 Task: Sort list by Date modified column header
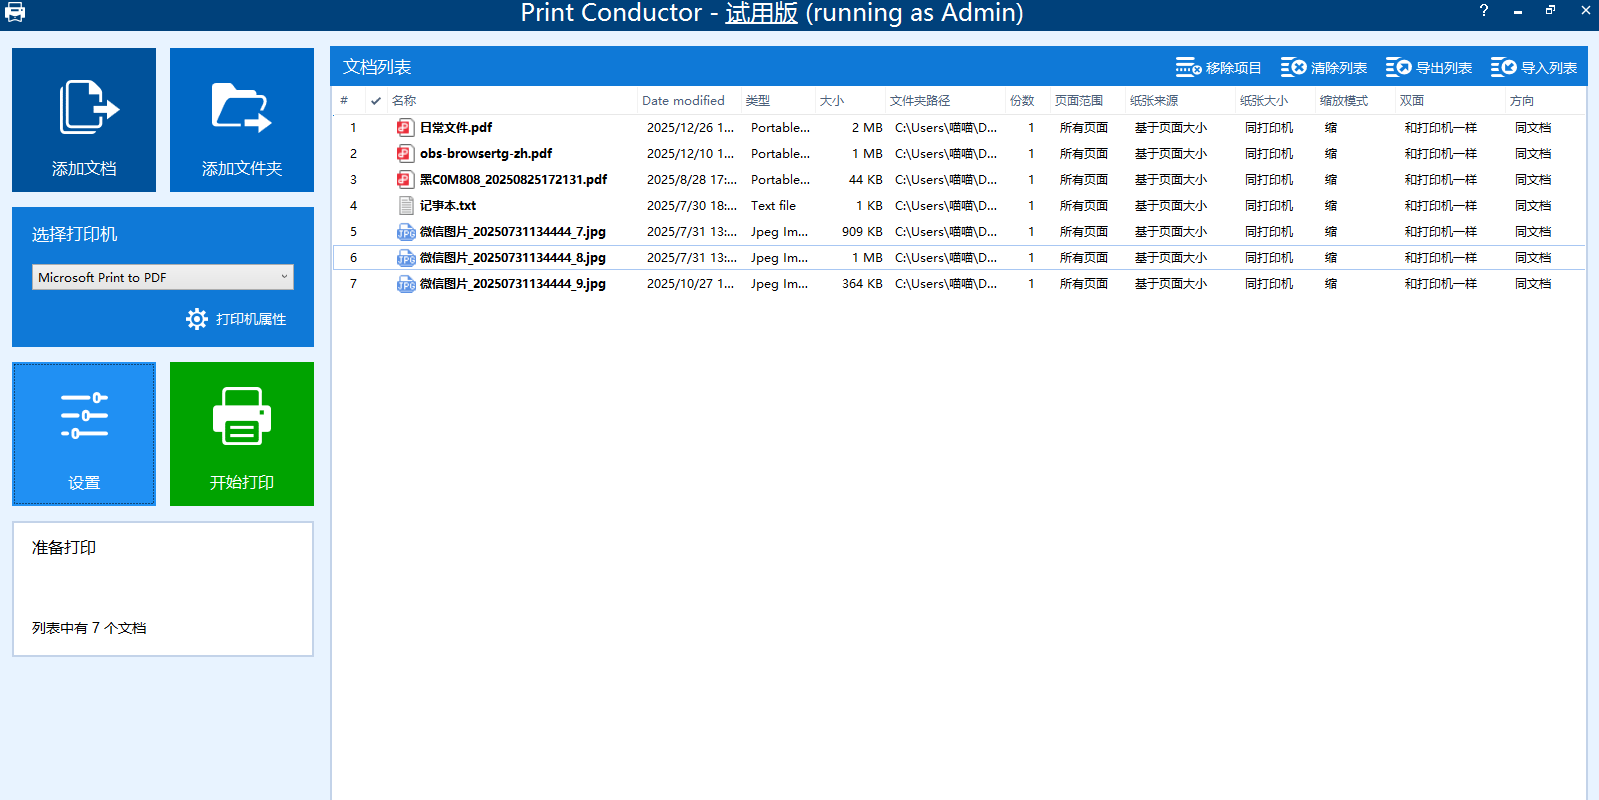[683, 101]
